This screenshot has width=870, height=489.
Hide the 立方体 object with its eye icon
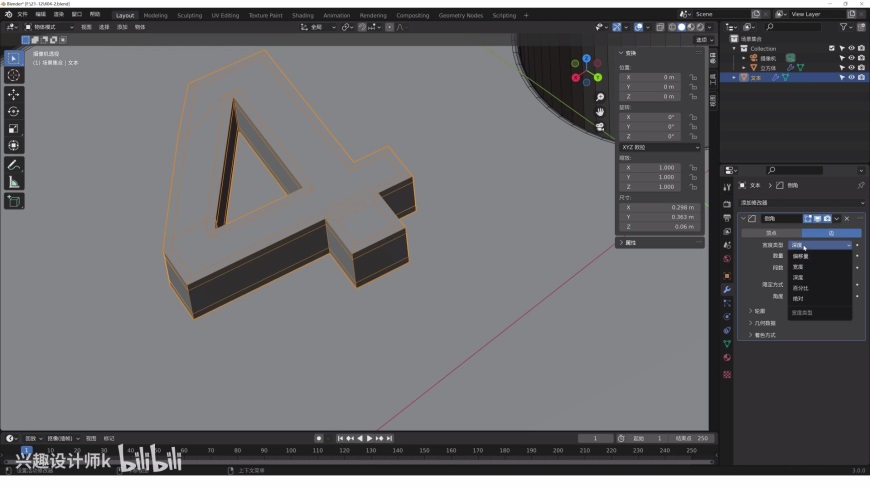tap(852, 68)
